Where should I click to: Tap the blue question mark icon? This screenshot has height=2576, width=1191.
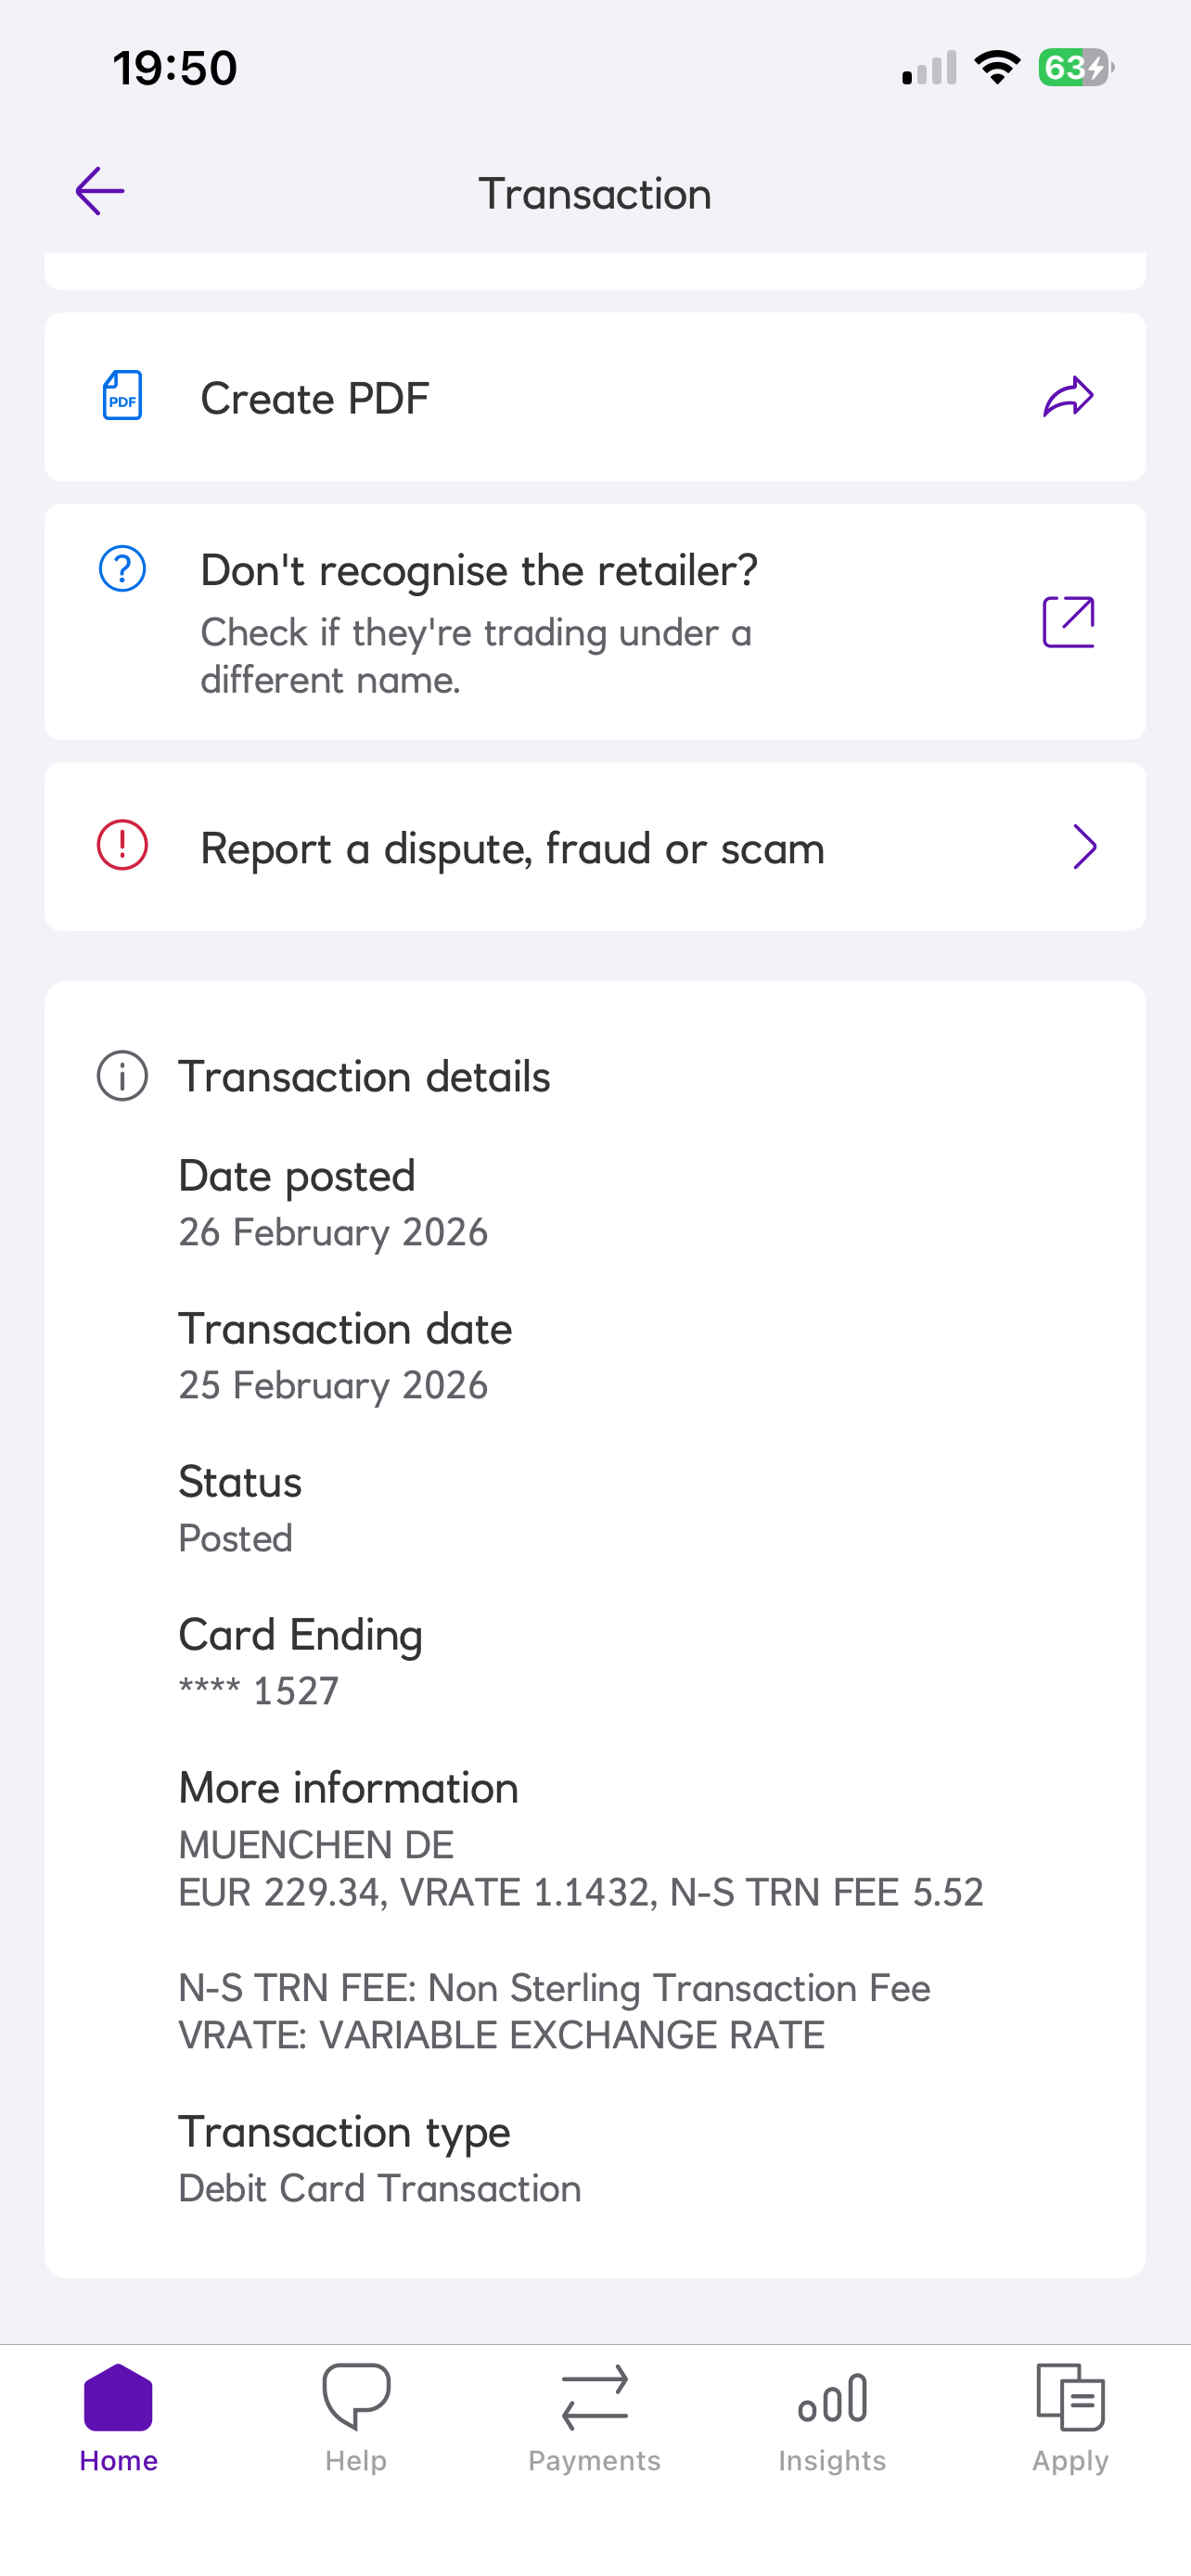point(122,569)
